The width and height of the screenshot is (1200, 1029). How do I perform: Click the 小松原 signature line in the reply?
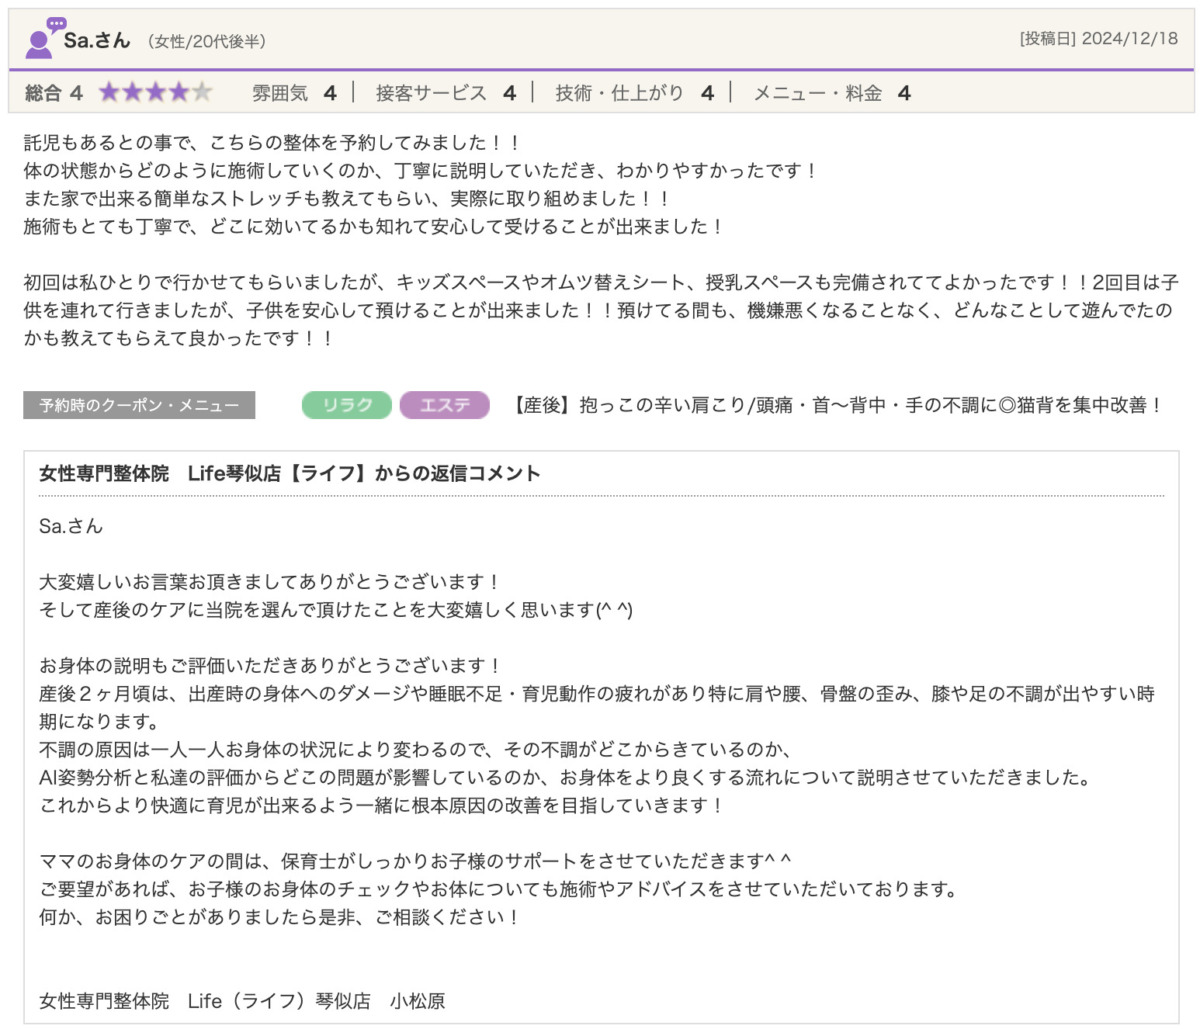coord(242,1000)
